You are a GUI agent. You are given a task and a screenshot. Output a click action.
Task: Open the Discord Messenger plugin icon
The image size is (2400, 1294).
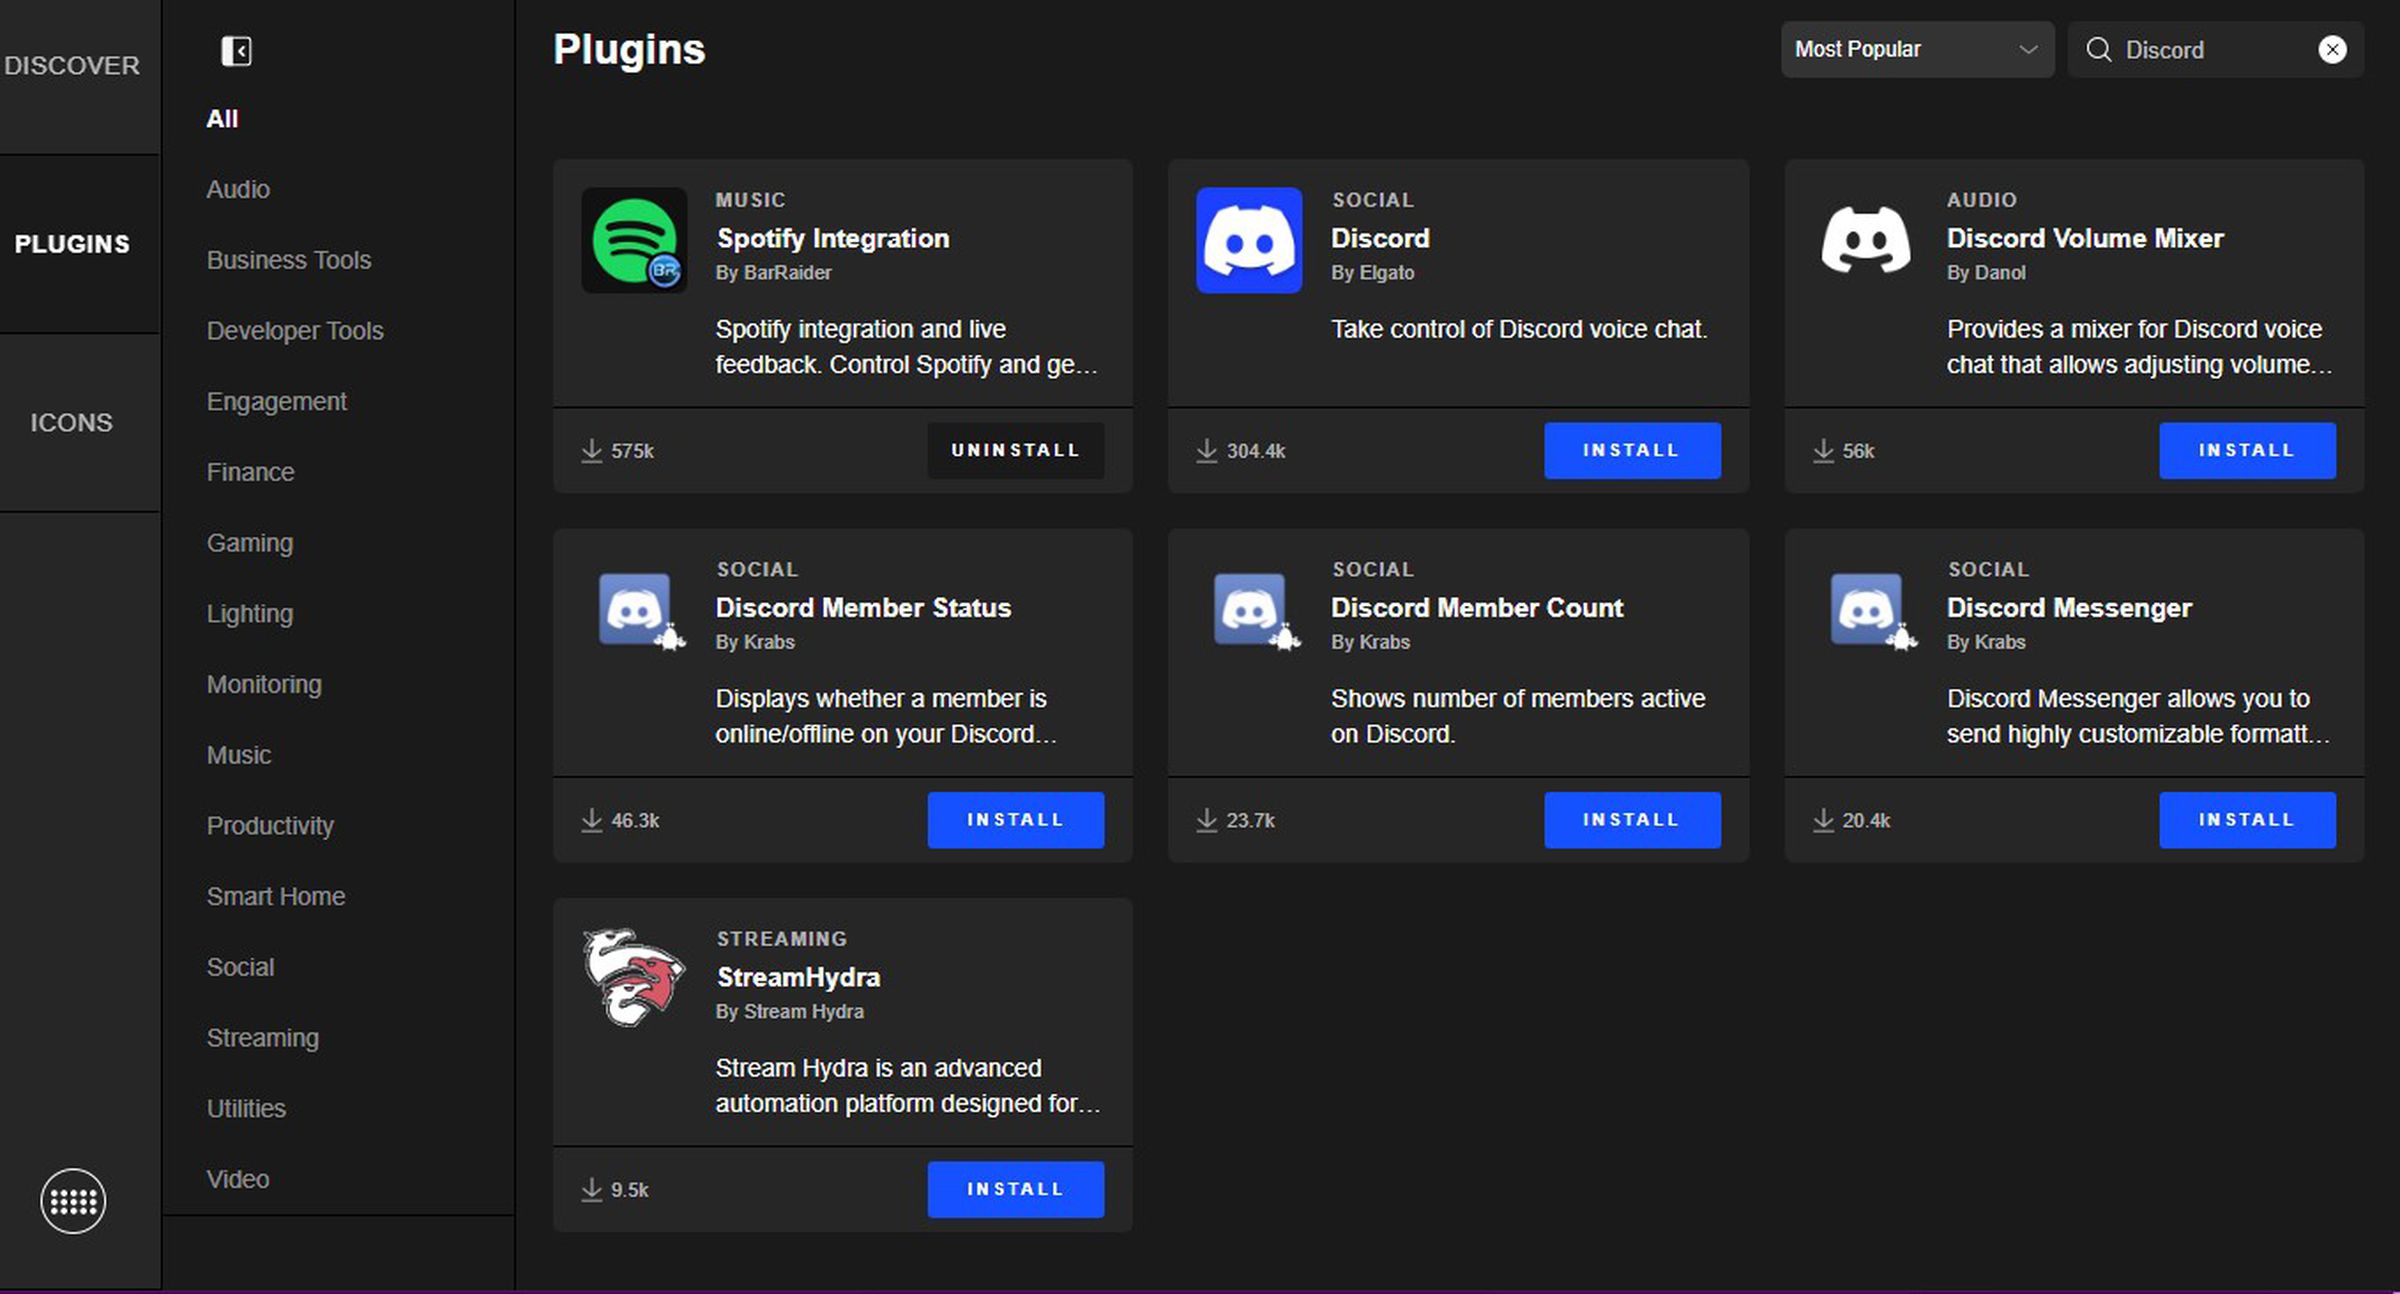(x=1873, y=611)
